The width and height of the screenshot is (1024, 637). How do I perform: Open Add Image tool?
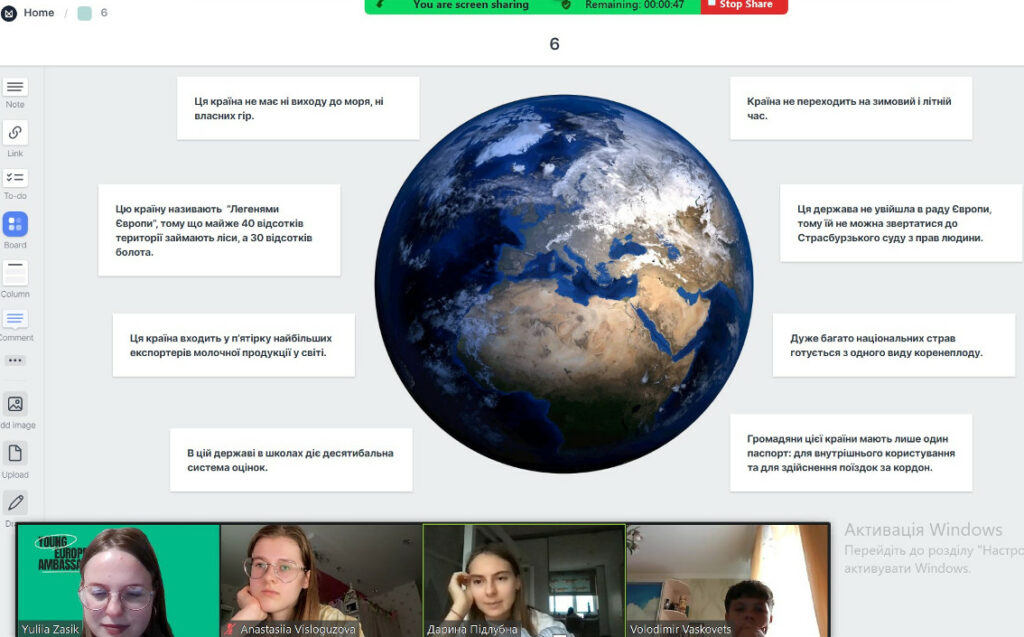click(x=14, y=404)
